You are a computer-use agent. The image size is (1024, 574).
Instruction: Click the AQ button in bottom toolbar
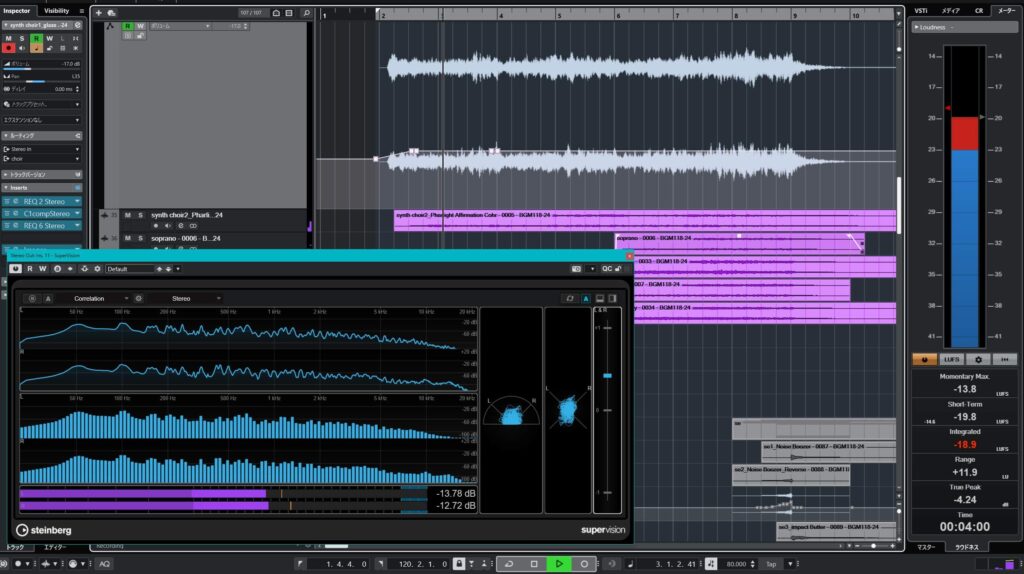click(x=103, y=564)
